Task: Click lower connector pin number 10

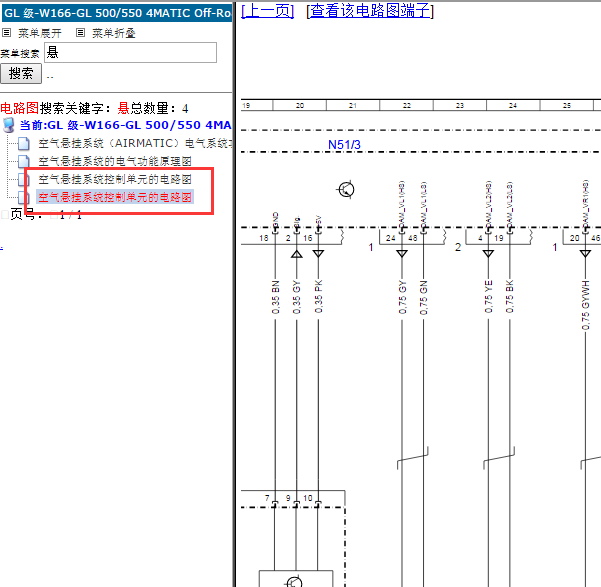Action: (308, 498)
